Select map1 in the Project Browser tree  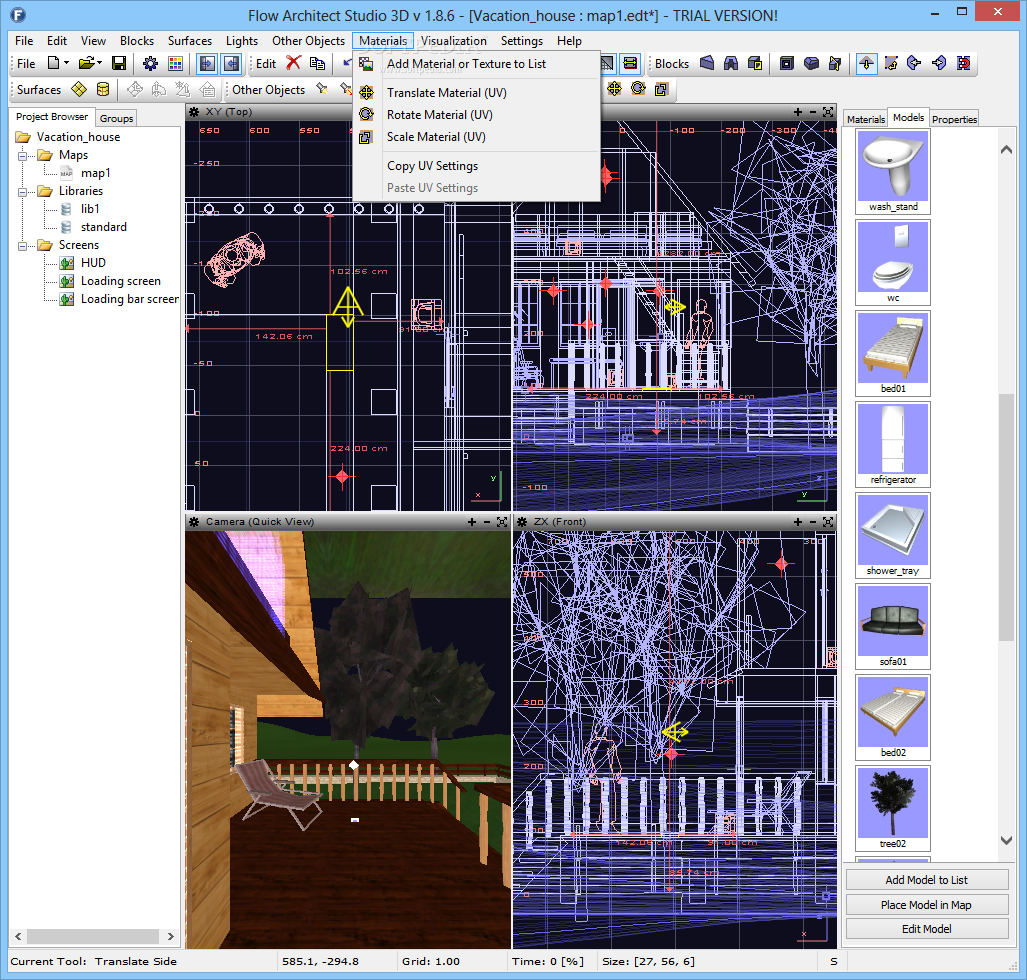pyautogui.click(x=95, y=173)
